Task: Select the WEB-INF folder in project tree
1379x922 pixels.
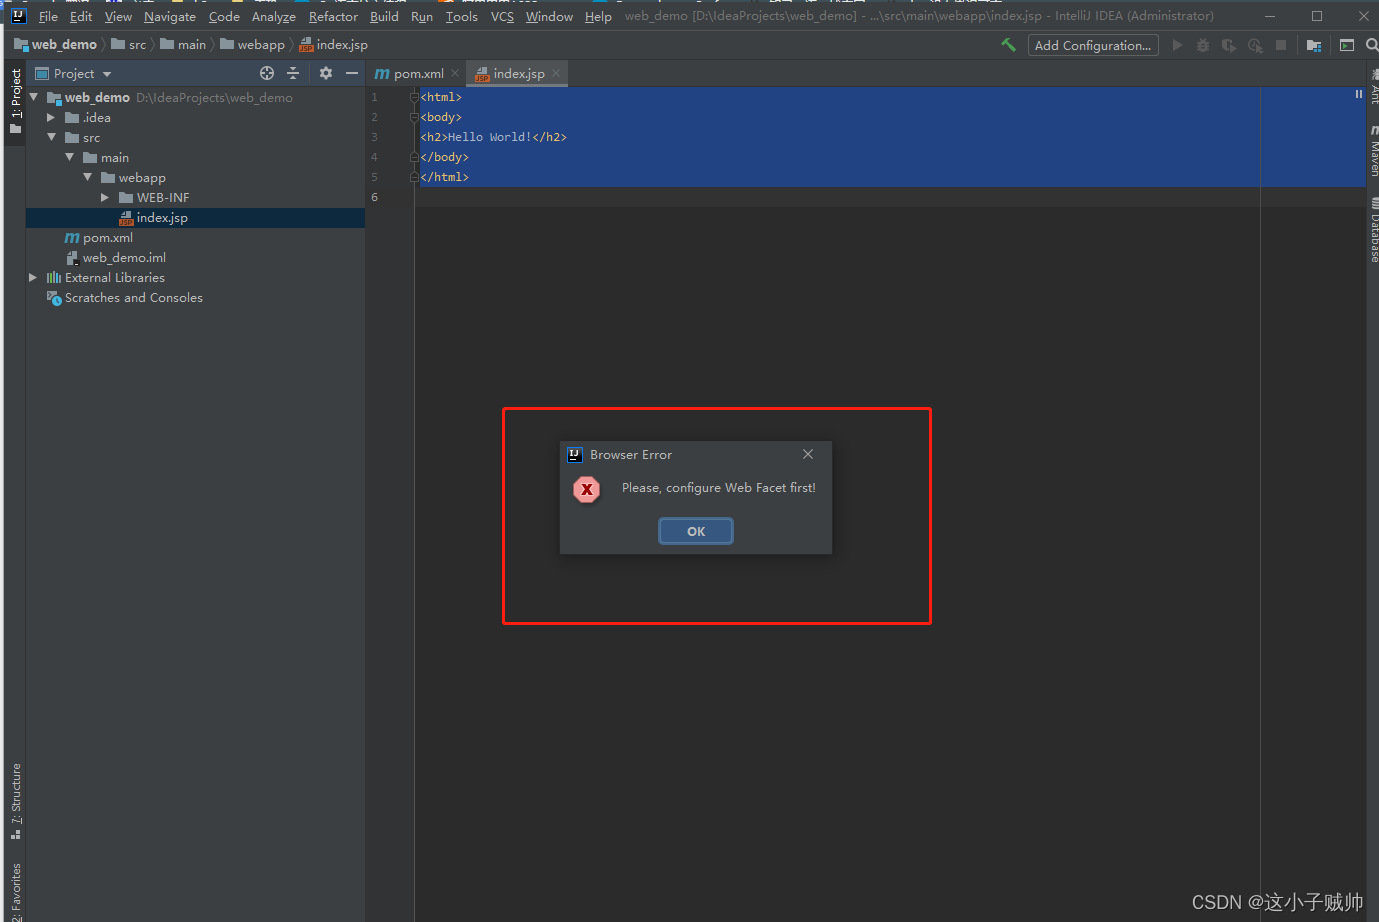Action: pos(163,198)
